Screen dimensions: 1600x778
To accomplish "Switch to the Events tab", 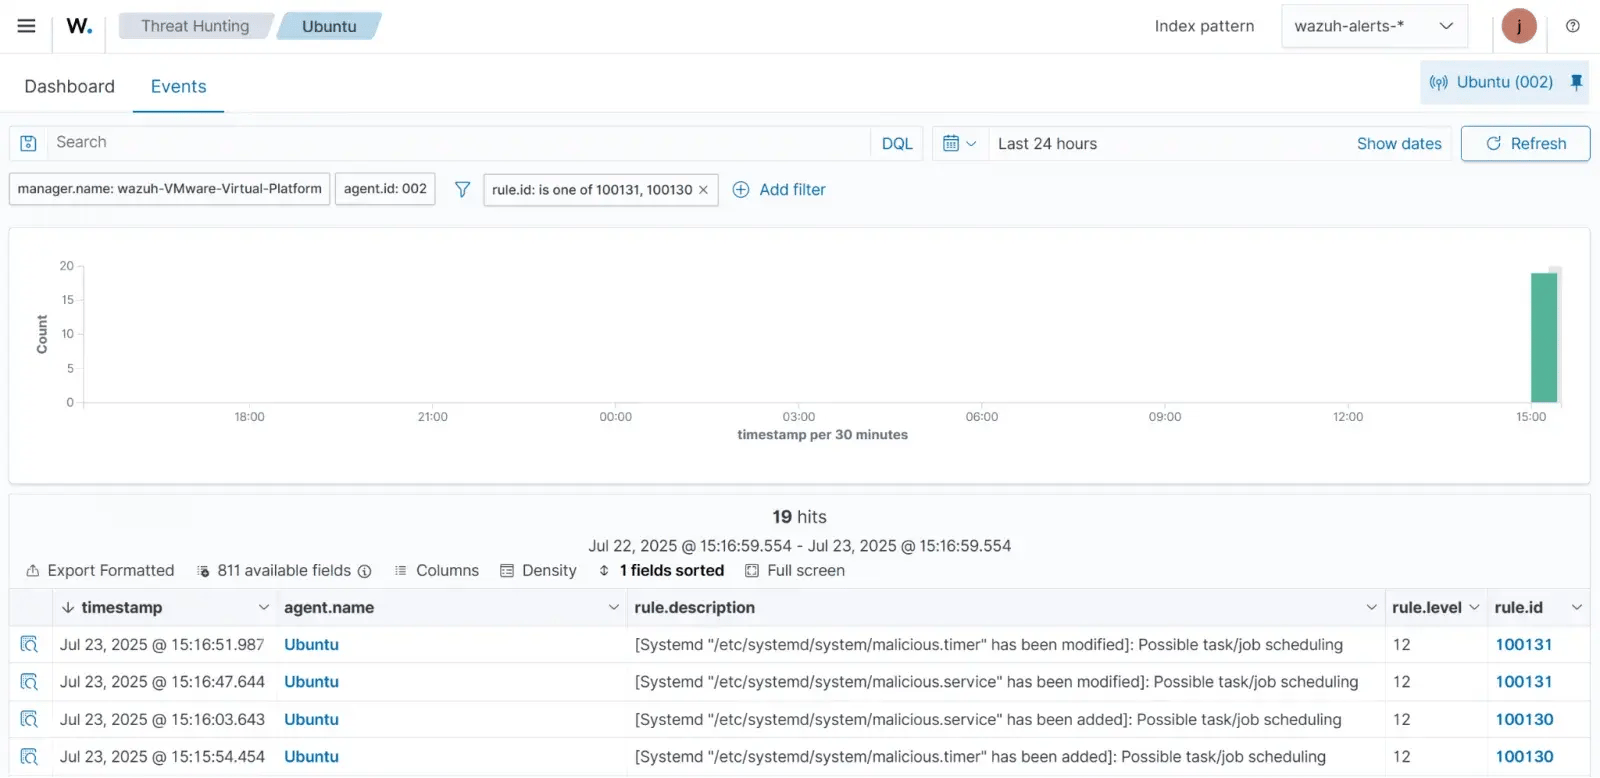I will click(178, 86).
